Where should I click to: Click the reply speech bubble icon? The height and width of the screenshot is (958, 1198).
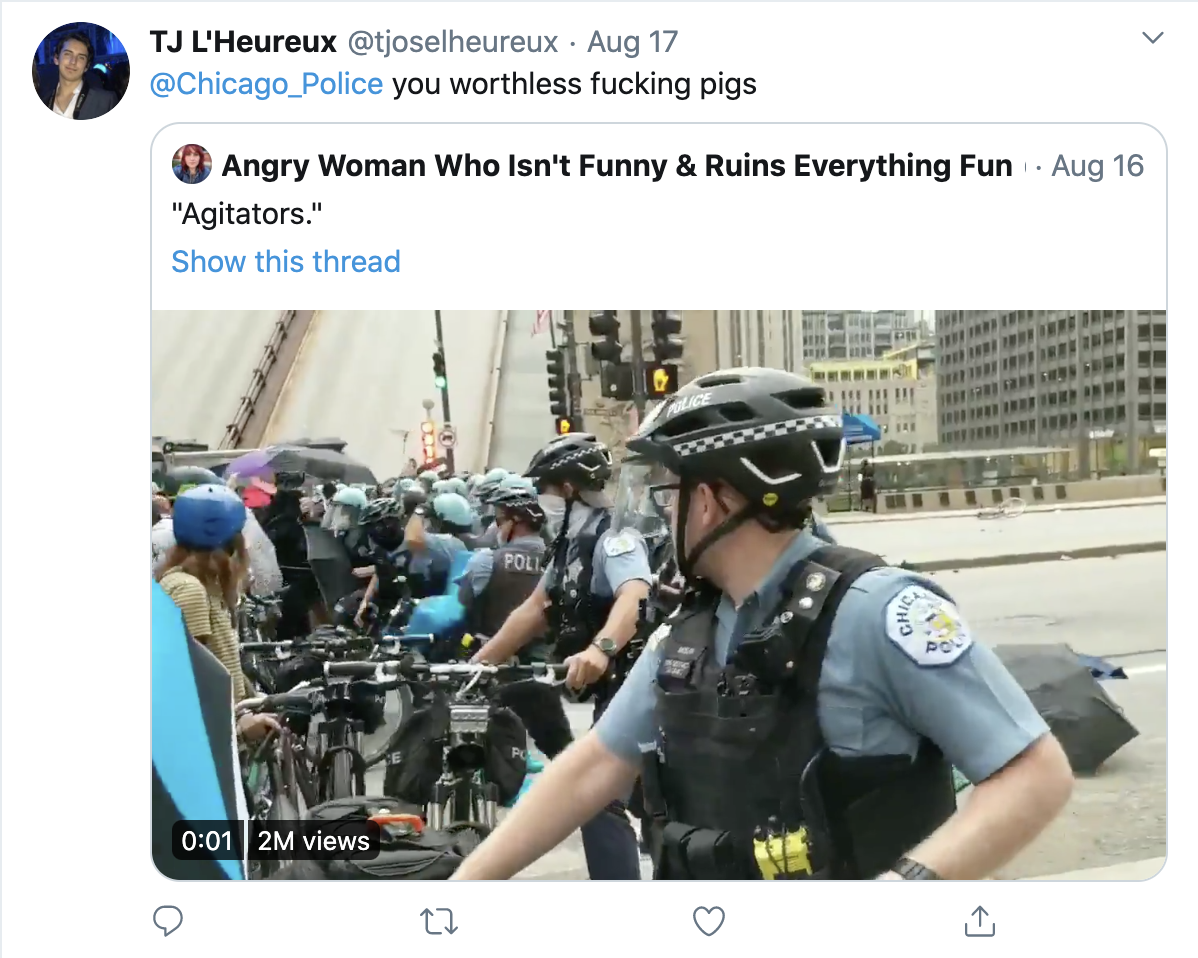click(167, 921)
